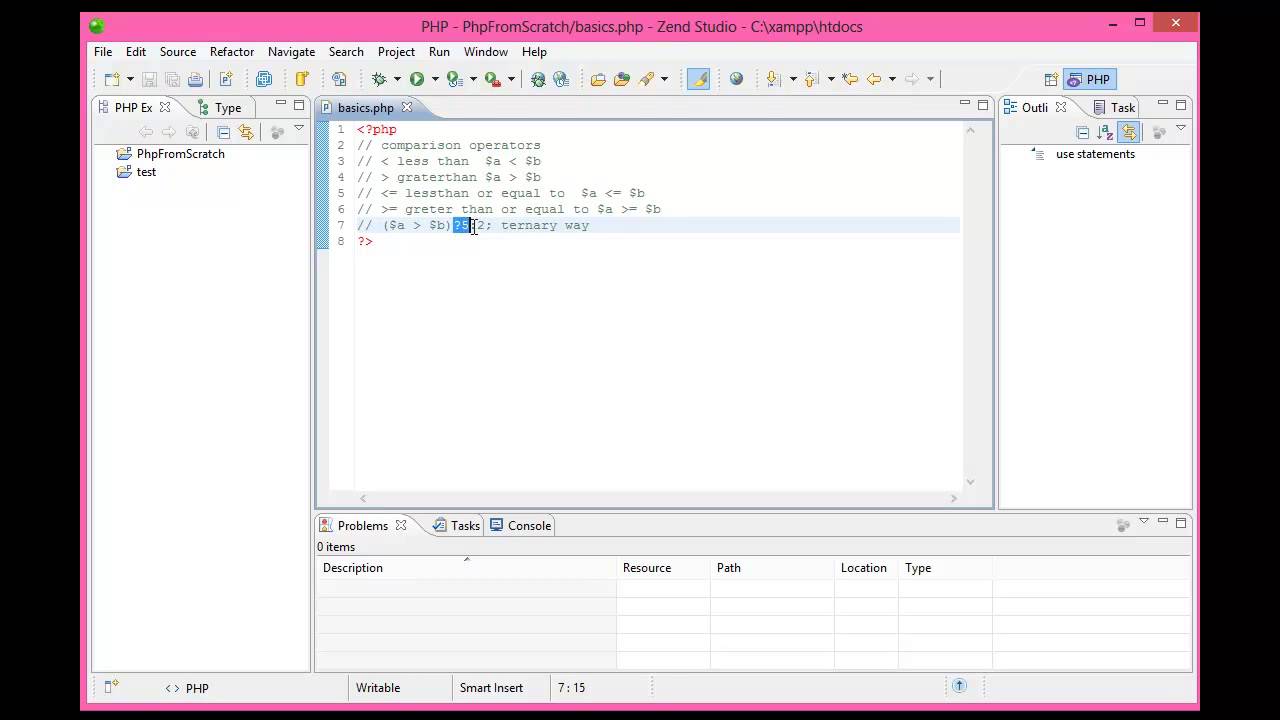Click the New file toolbar icon
The height and width of the screenshot is (720, 1280).
click(112, 79)
